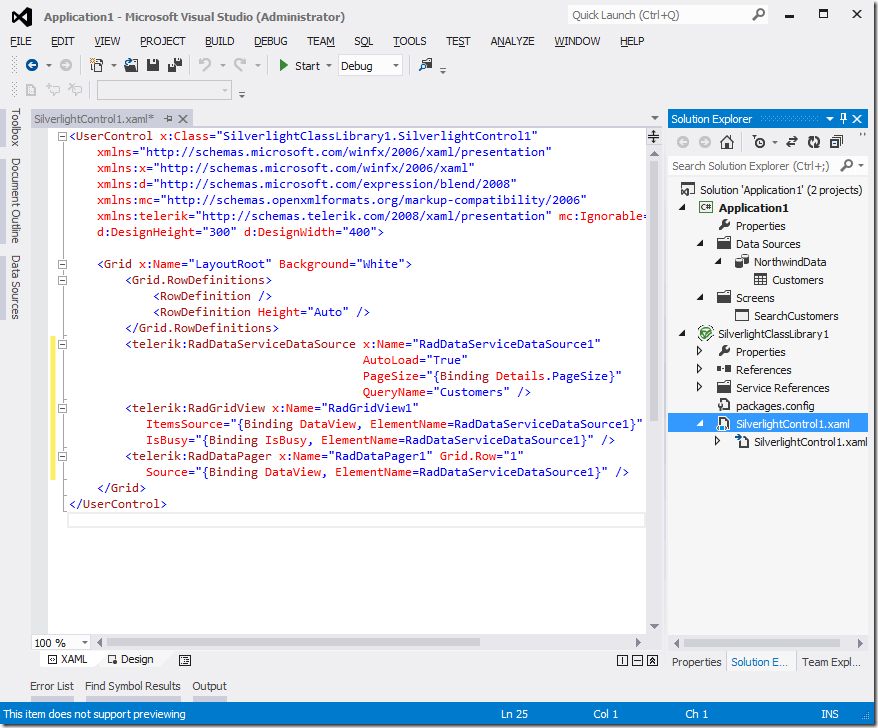The width and height of the screenshot is (878, 728).
Task: Toggle the horizontal split pane button
Action: 639,660
